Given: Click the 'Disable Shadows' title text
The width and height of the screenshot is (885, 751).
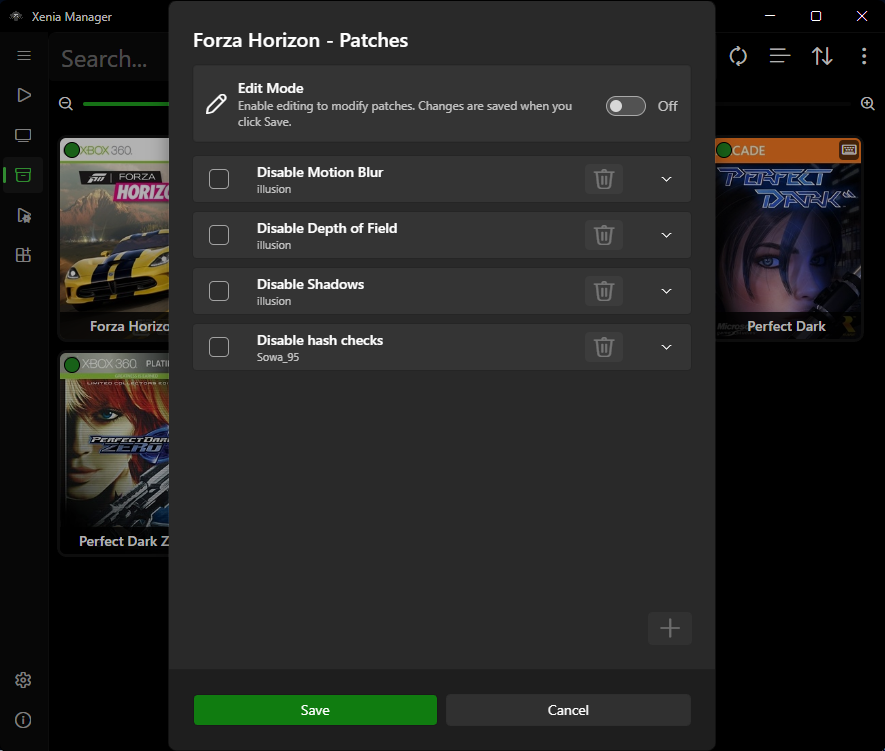Looking at the screenshot, I should 310,284.
